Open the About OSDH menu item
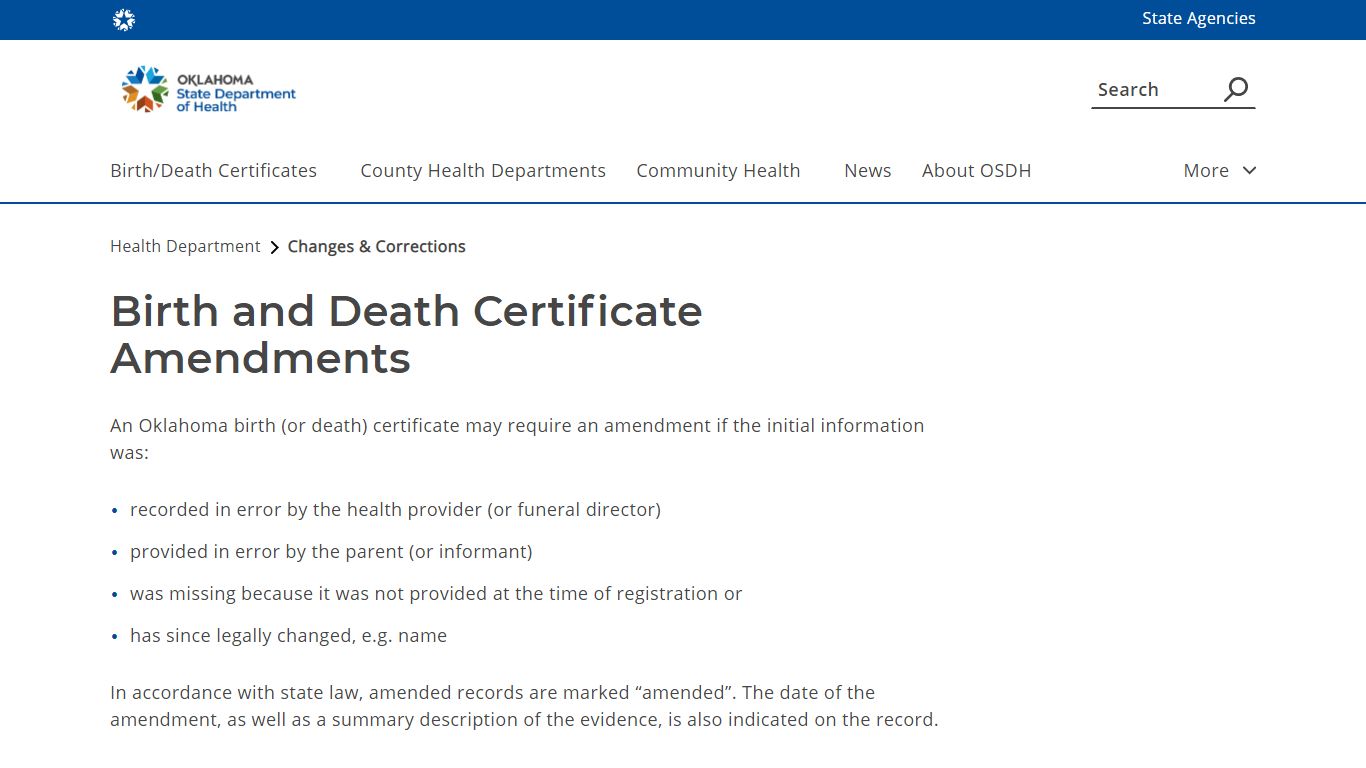The height and width of the screenshot is (768, 1366). point(976,170)
